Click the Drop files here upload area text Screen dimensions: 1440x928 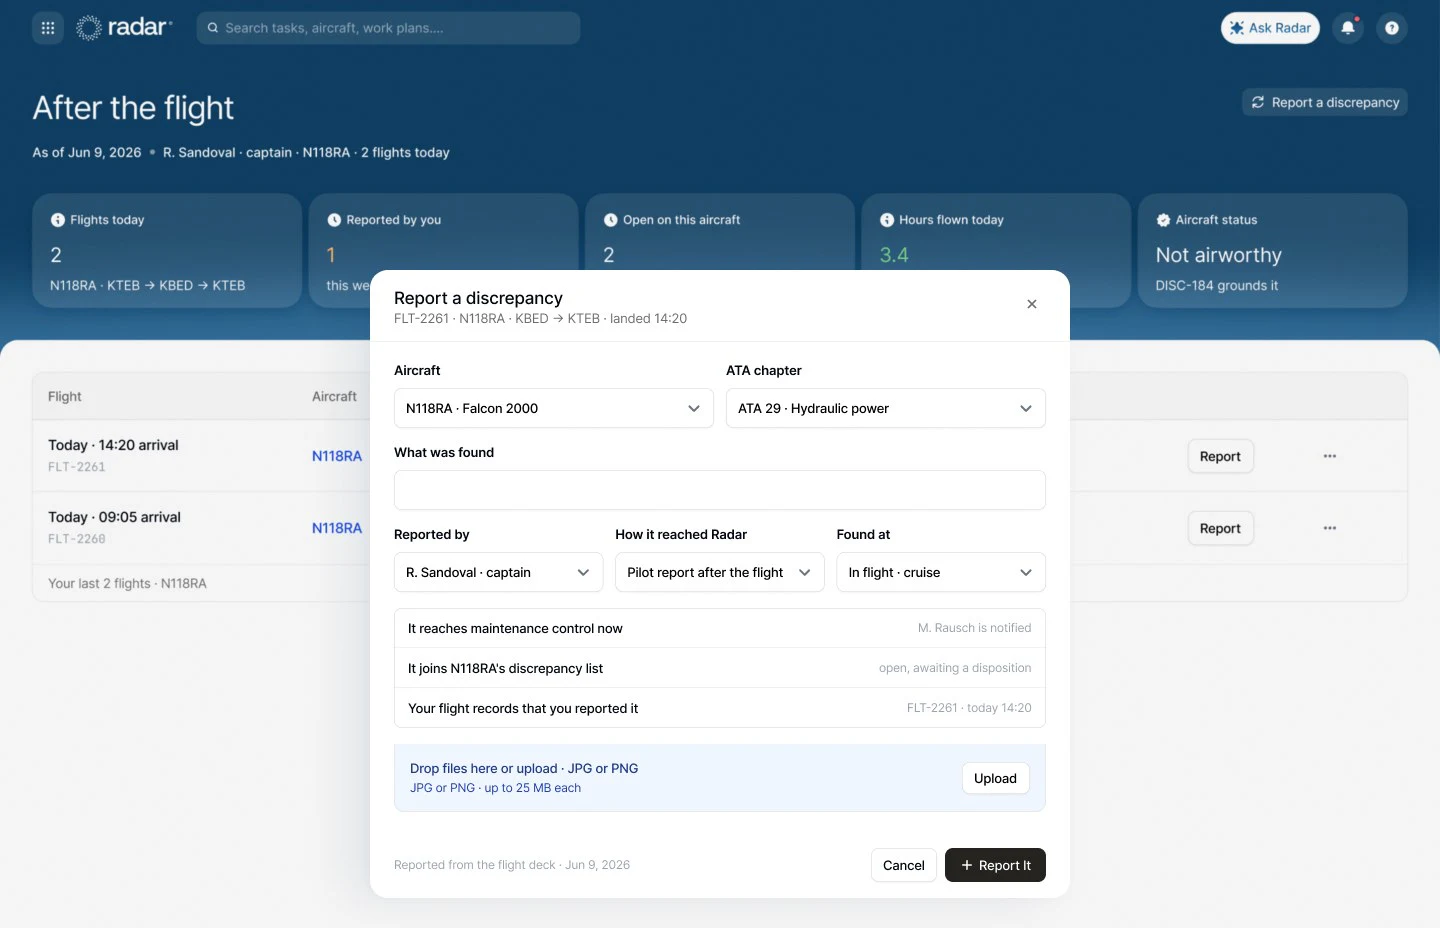point(524,768)
